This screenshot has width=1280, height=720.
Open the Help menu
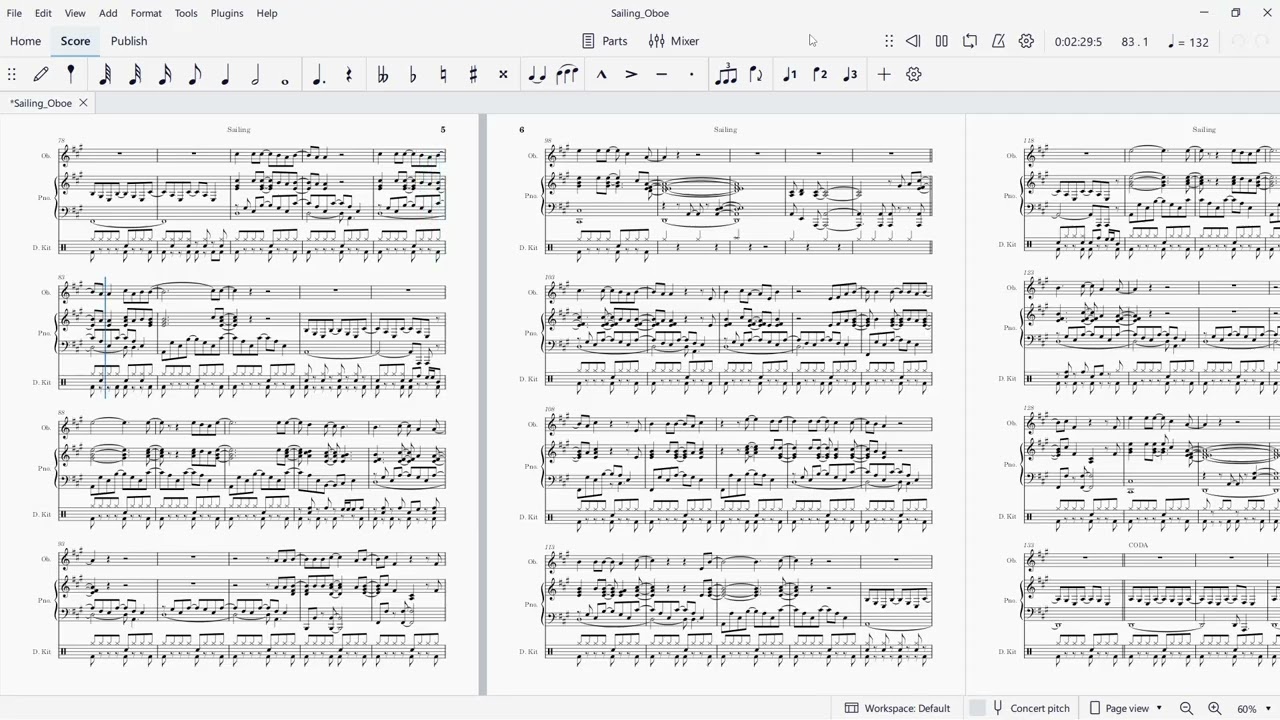[x=267, y=13]
